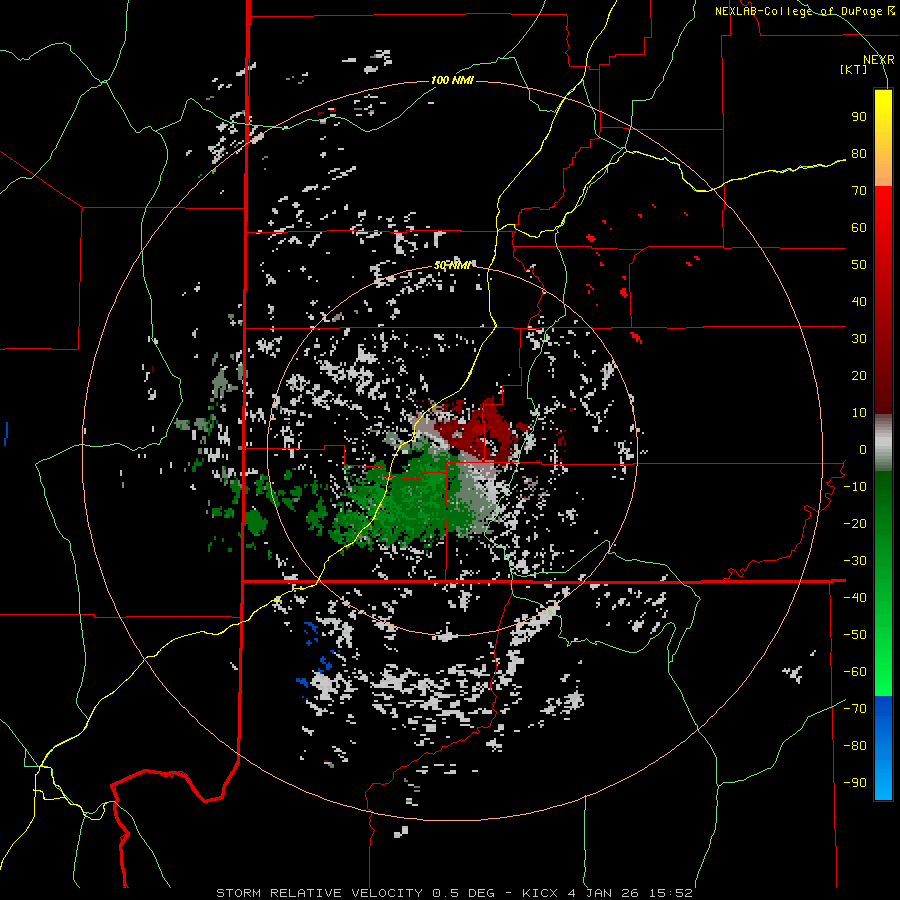Click the -50 scale value
This screenshot has width=900, height=900.
coord(855,635)
